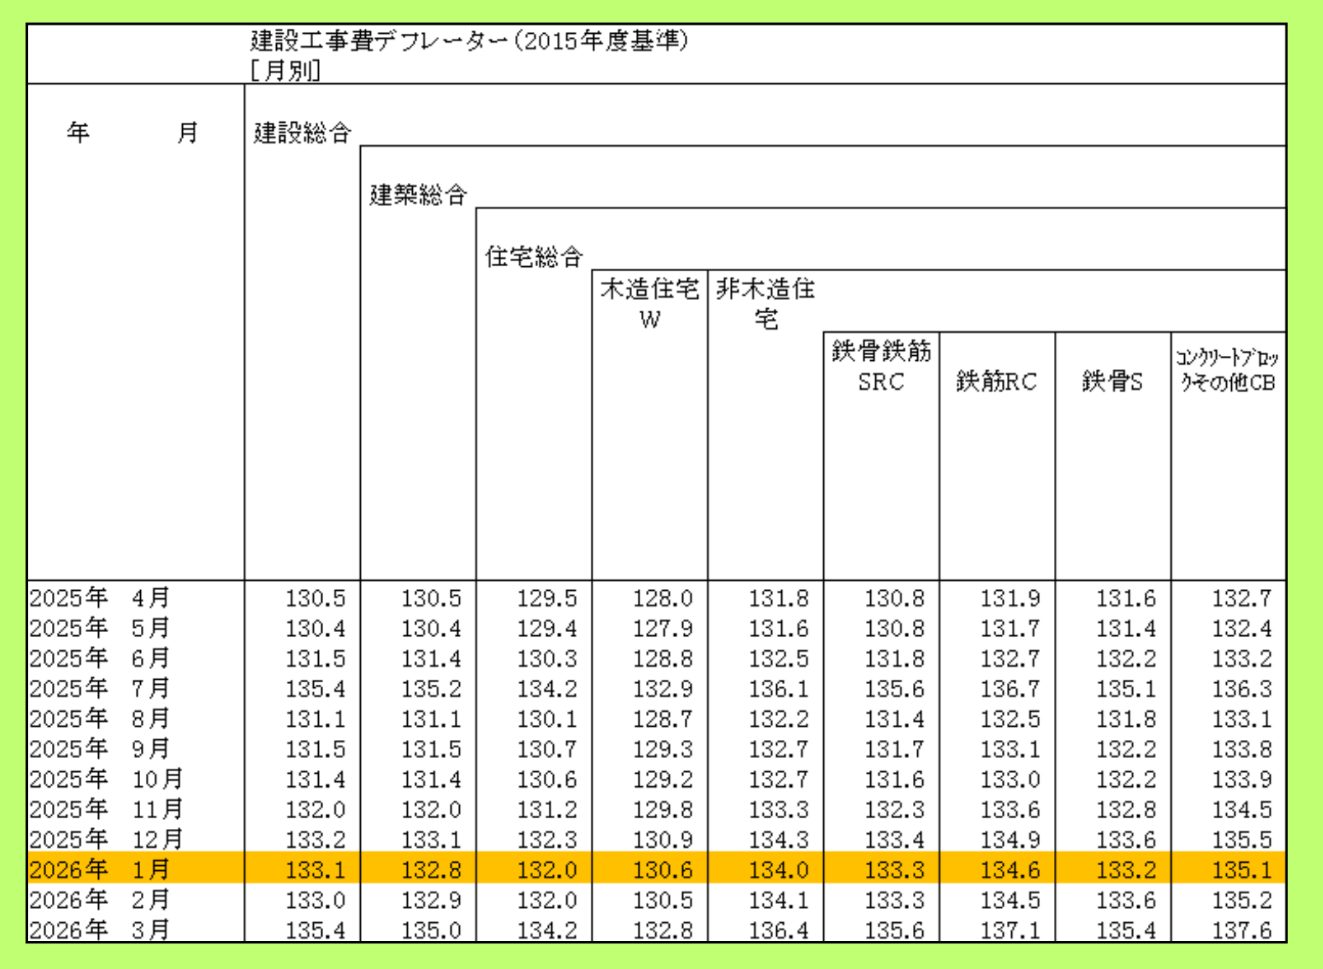This screenshot has width=1323, height=969.
Task: Click 133.2 in the 2025年 6月 row
Action: (1242, 659)
